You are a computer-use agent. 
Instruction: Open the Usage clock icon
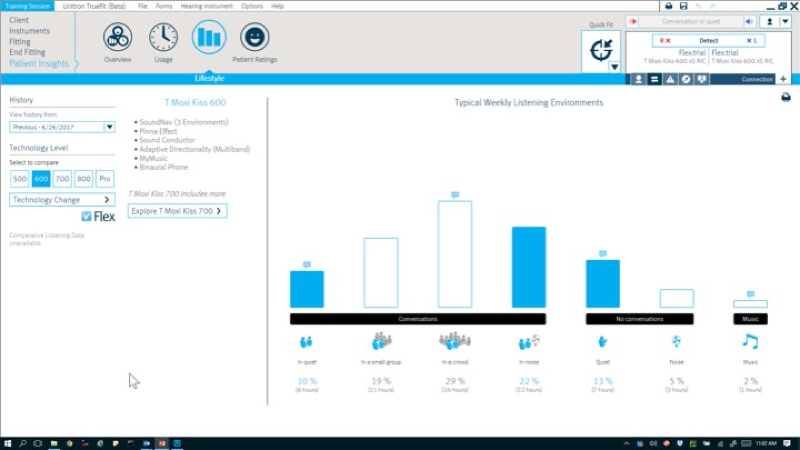click(163, 37)
